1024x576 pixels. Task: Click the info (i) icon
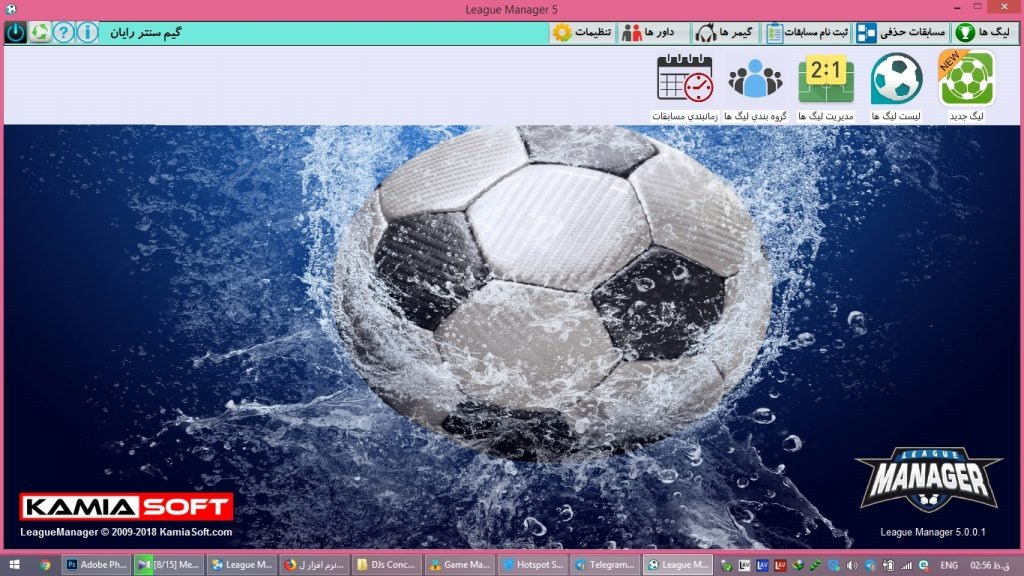(88, 32)
